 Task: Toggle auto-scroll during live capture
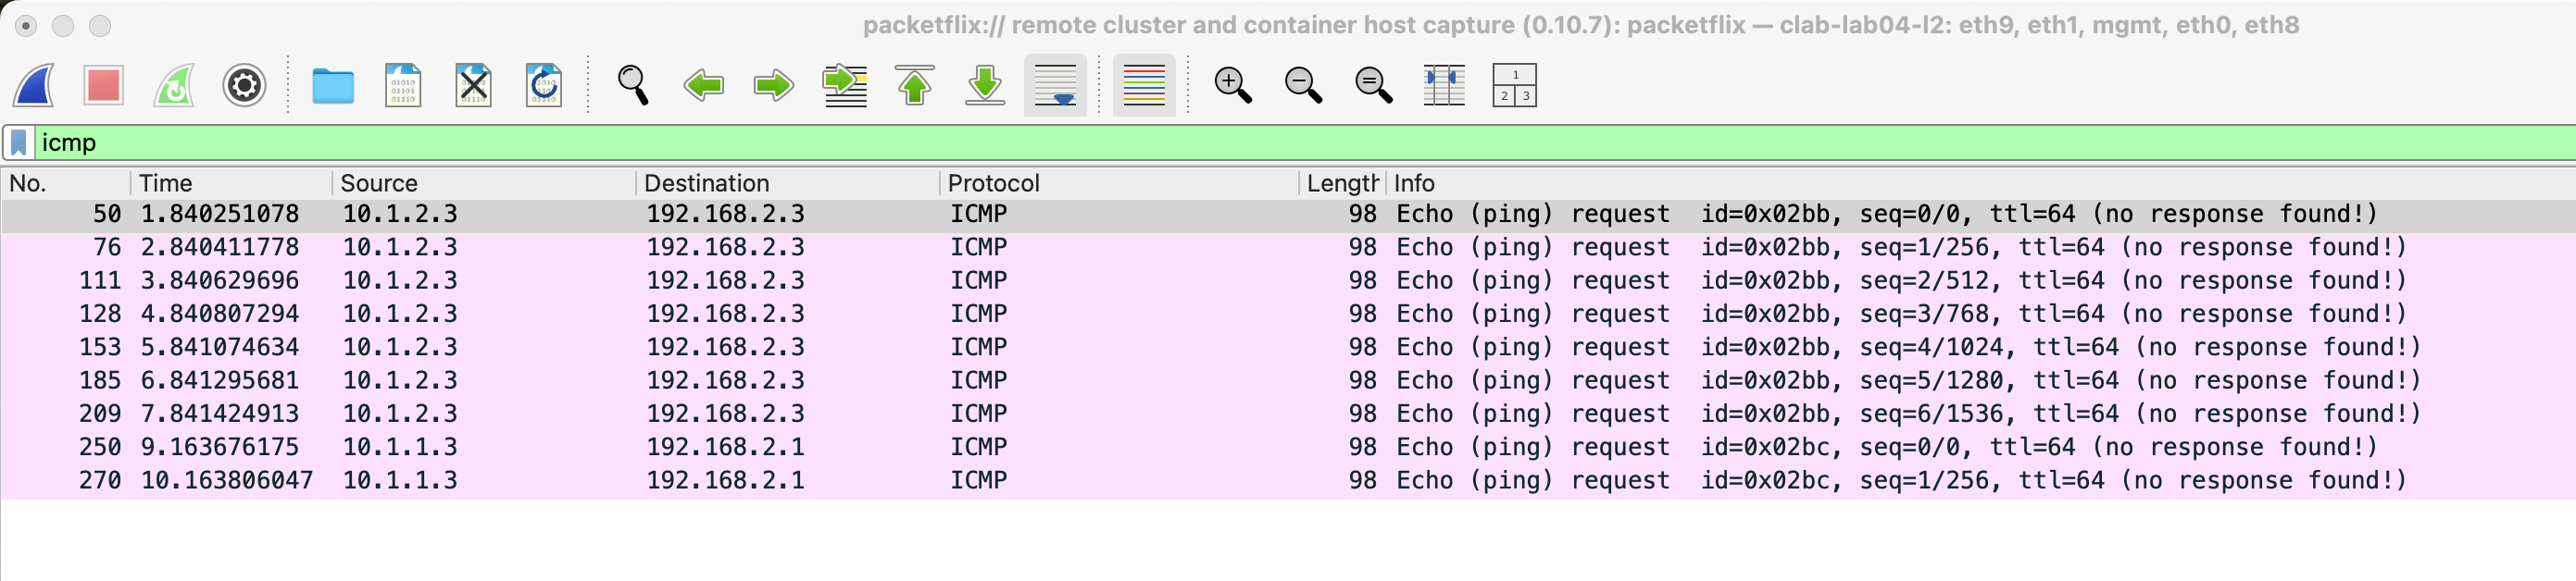(x=1055, y=86)
